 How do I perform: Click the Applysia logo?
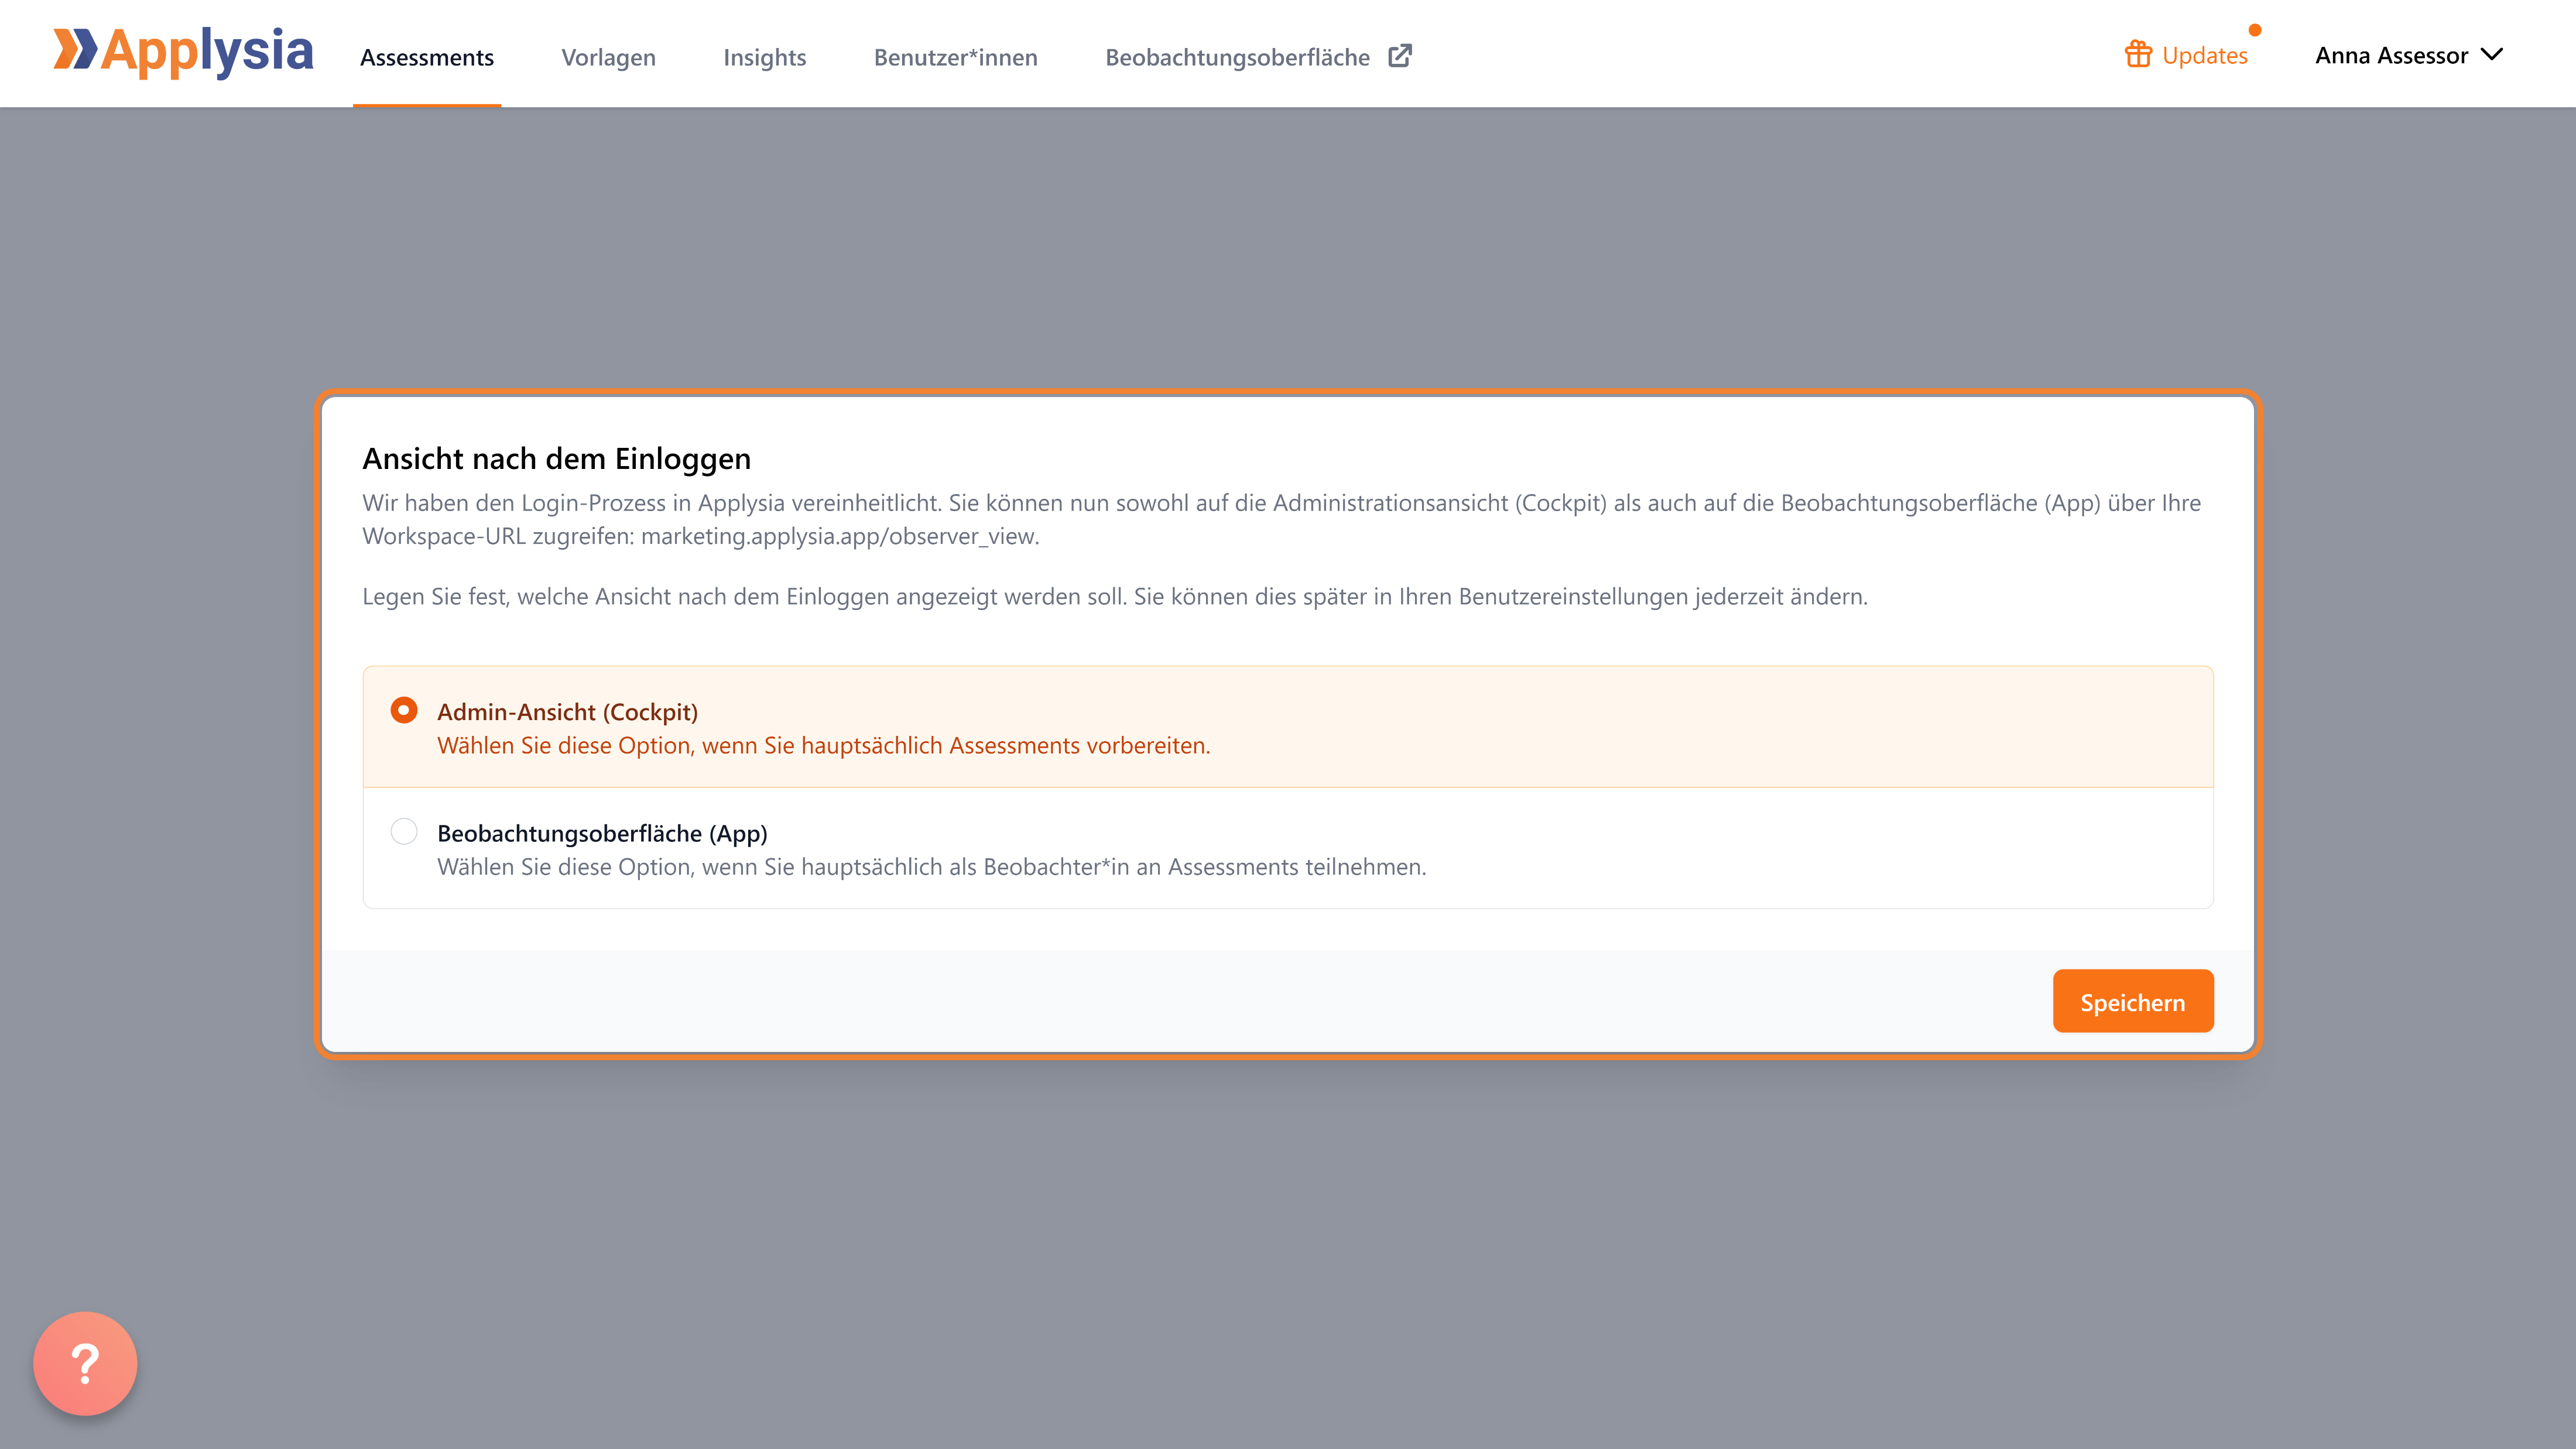tap(183, 52)
